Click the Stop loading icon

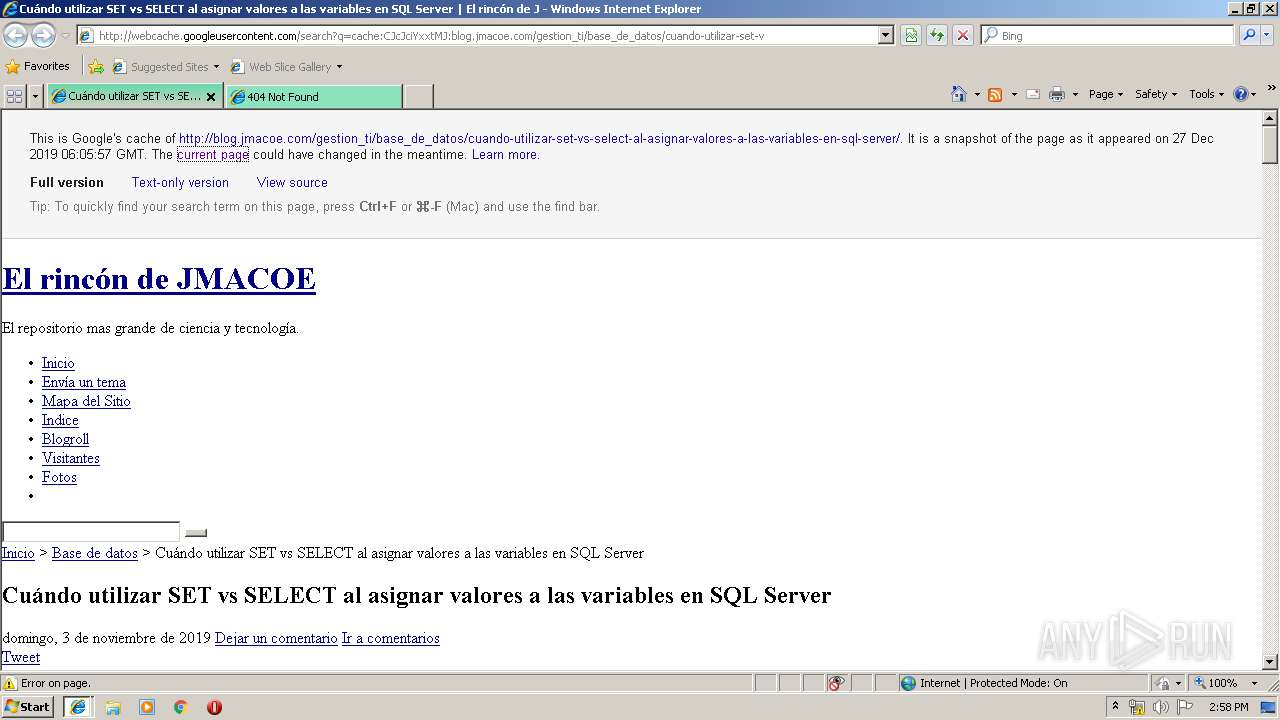point(963,35)
